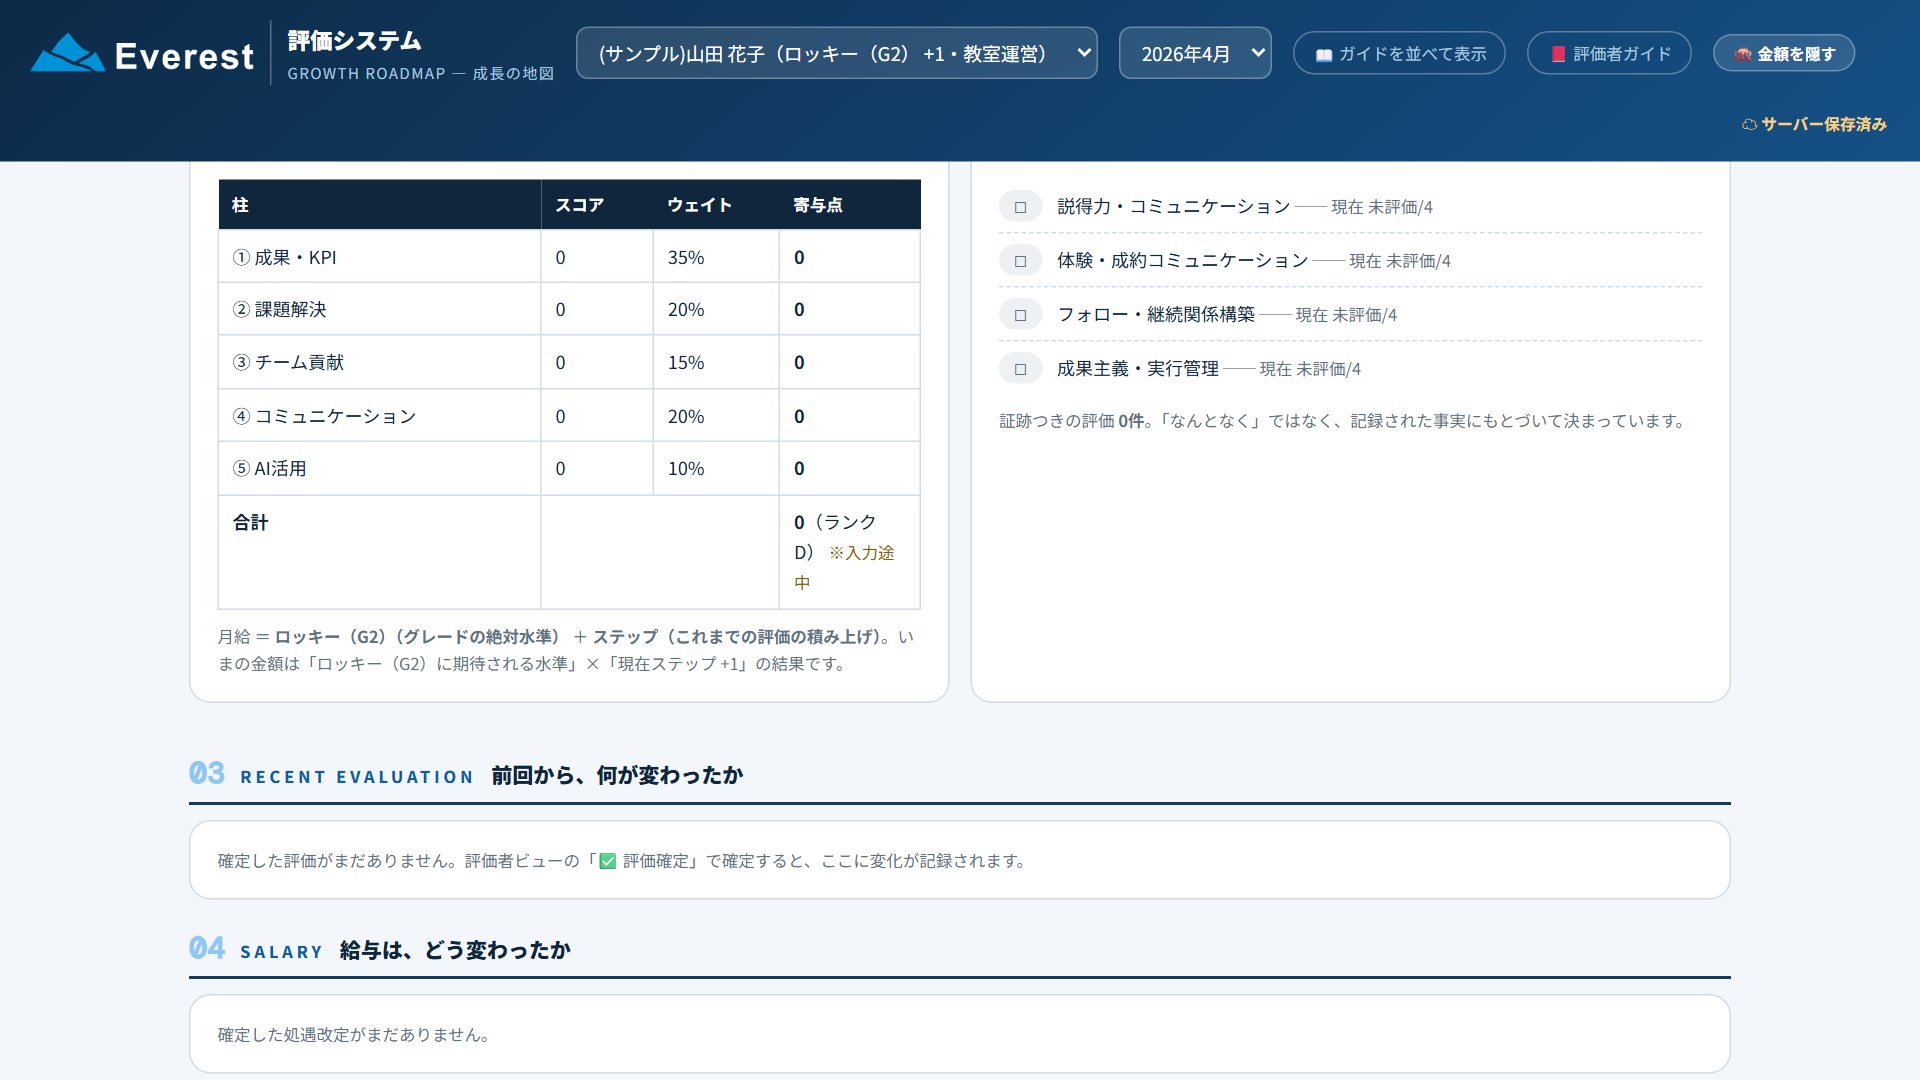Click the 15% weight cell
The image size is (1920, 1080).
coord(716,362)
